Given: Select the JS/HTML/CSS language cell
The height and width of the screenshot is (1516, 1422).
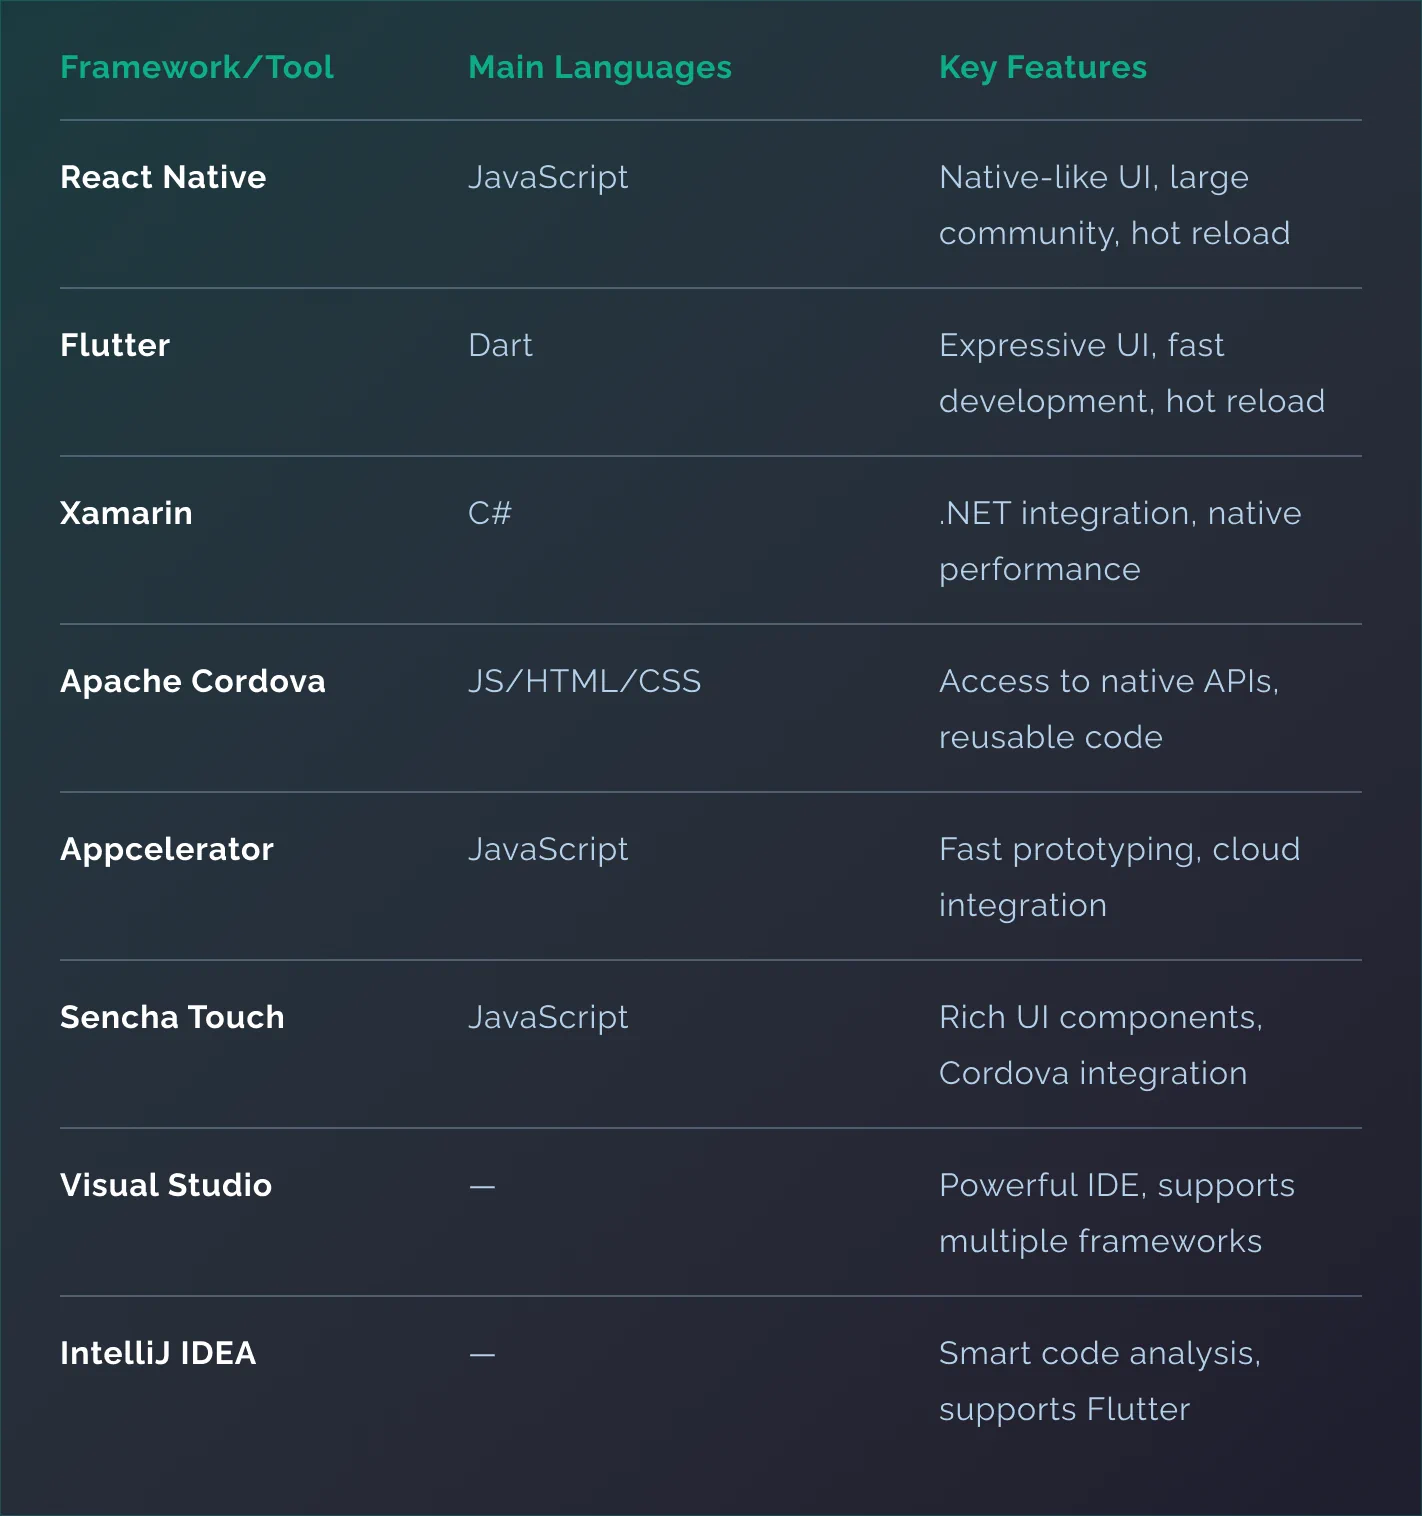Looking at the screenshot, I should (x=585, y=681).
